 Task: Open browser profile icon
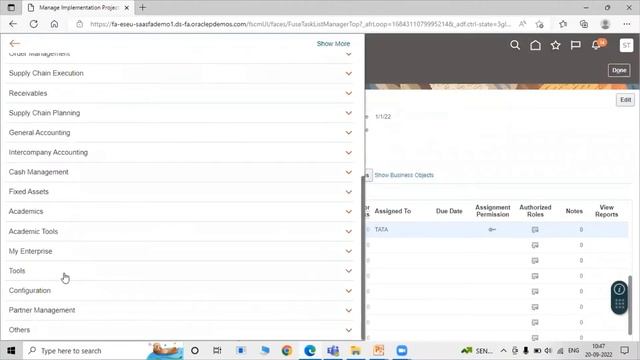tap(605, 24)
